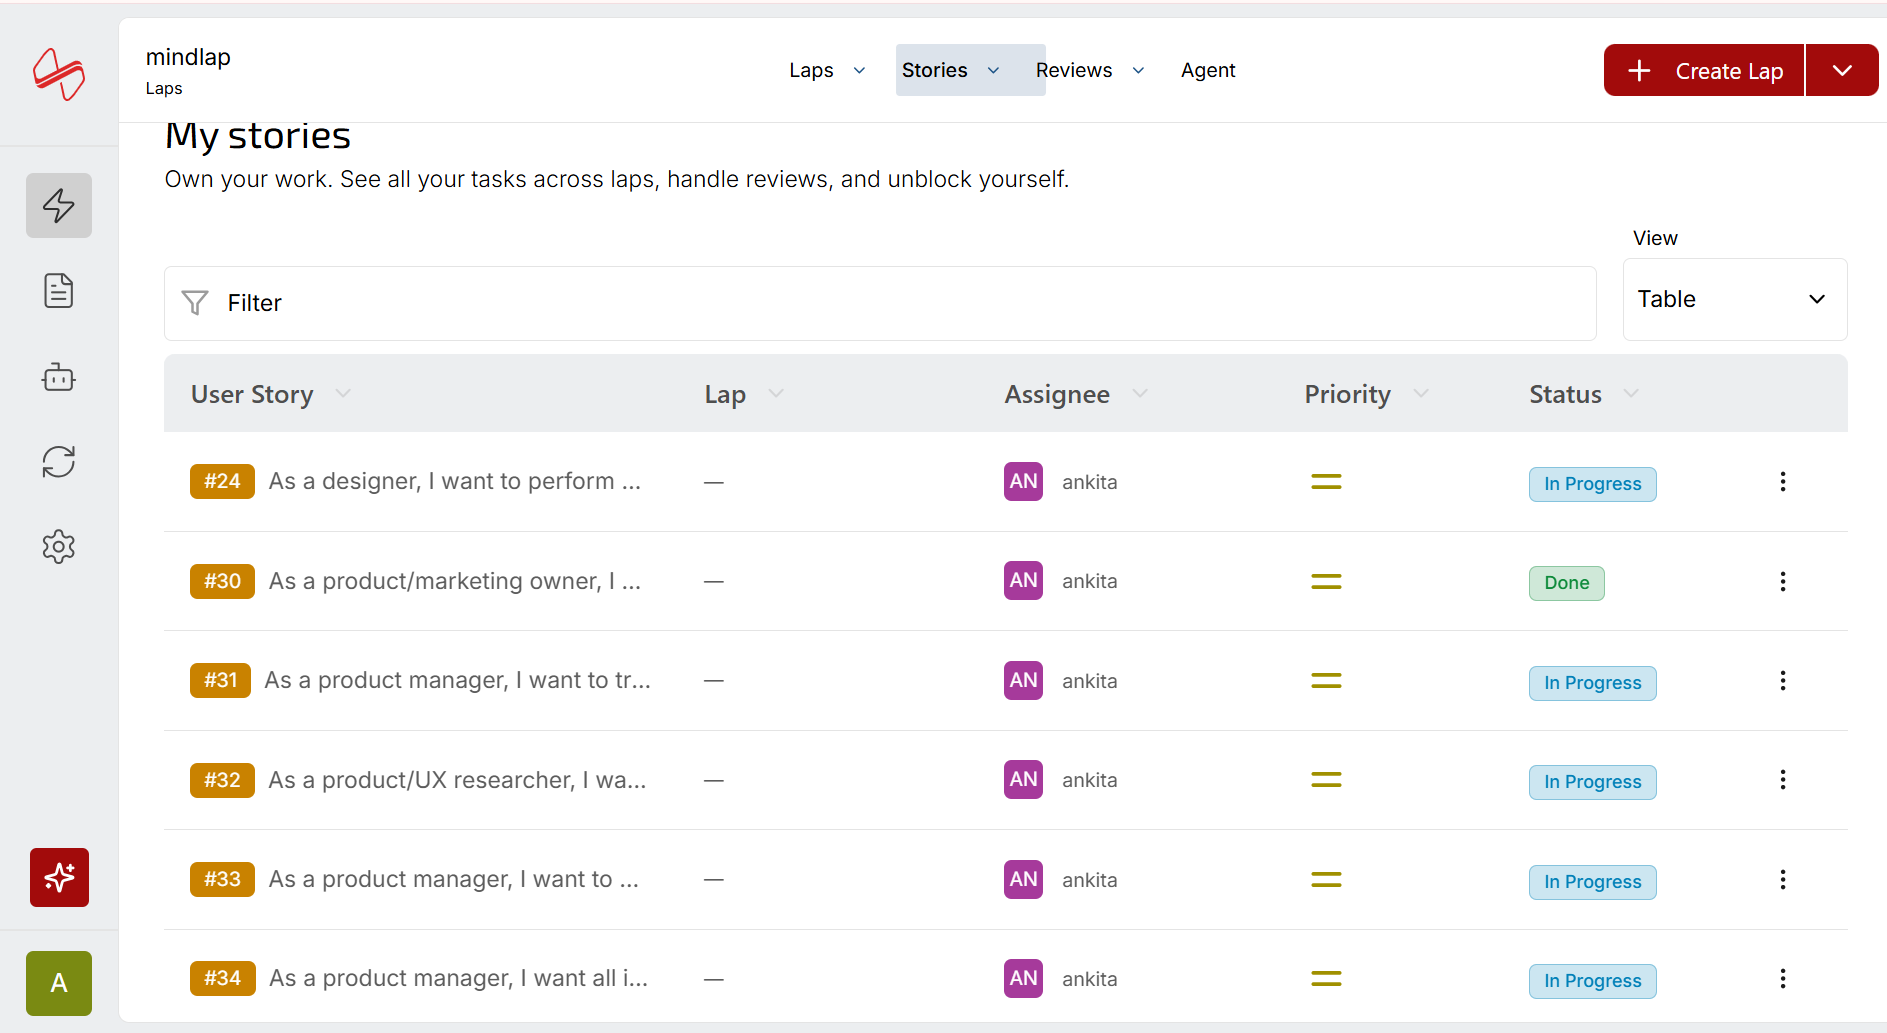Click the Done status badge of story #30
The width and height of the screenshot is (1887, 1033).
pos(1566,583)
